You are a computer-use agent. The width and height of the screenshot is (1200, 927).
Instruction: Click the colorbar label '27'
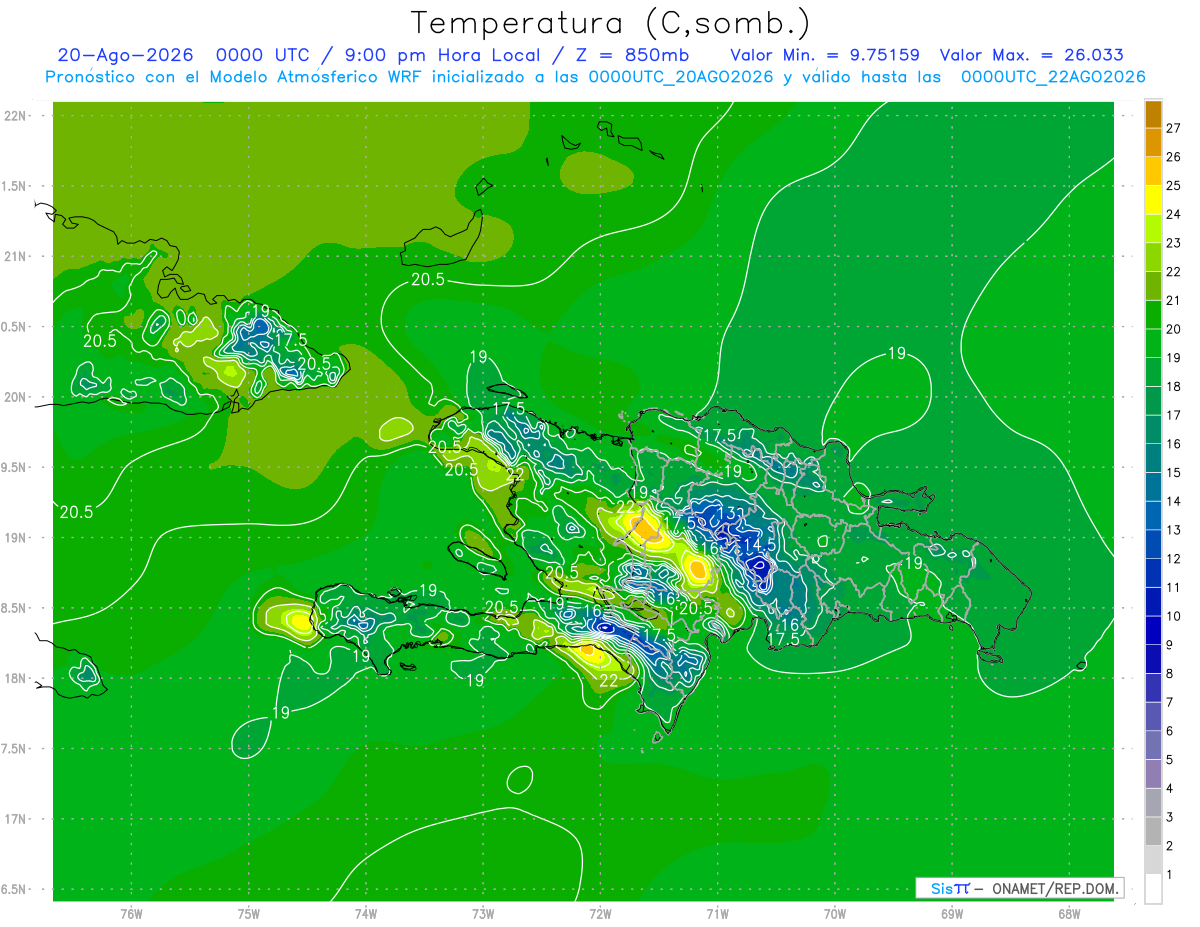tap(1174, 128)
